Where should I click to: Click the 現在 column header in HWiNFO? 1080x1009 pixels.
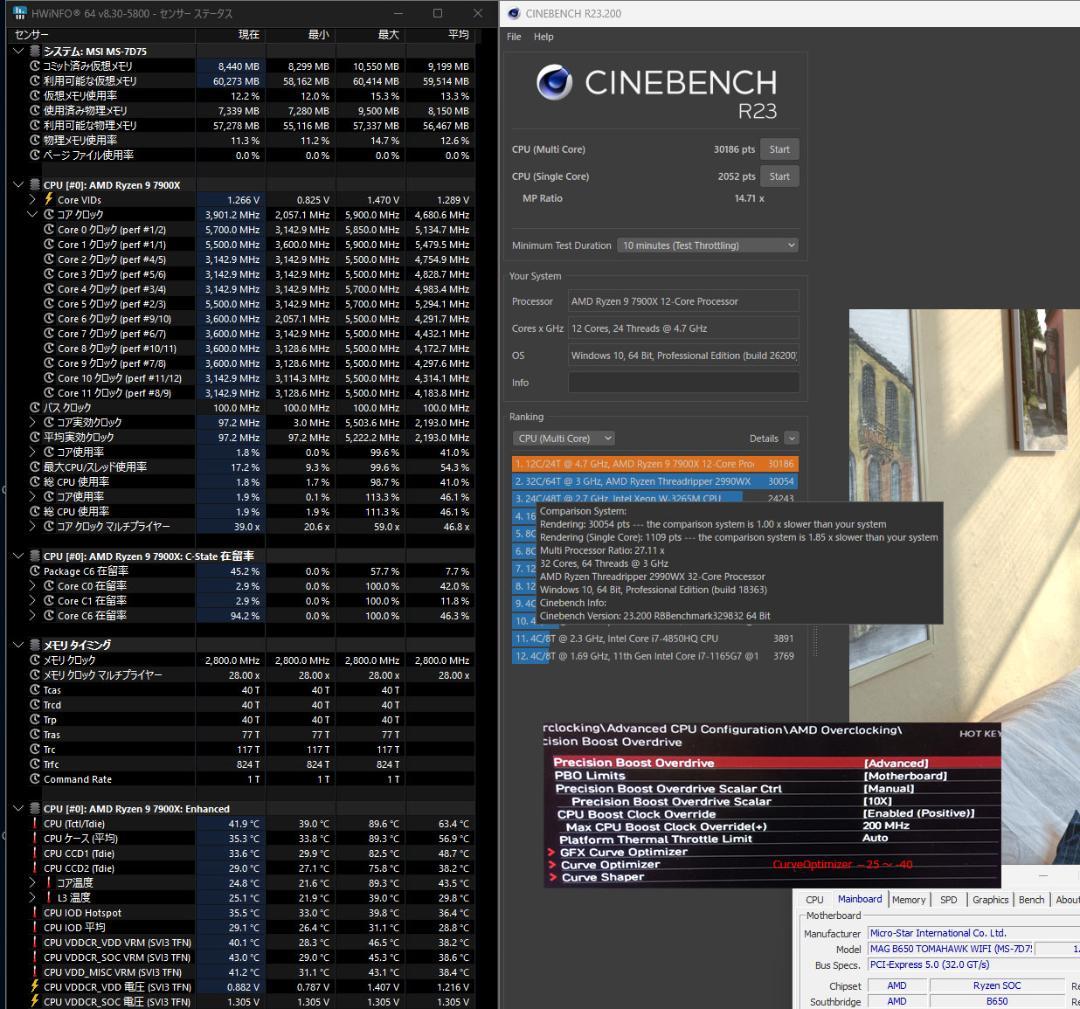231,34
